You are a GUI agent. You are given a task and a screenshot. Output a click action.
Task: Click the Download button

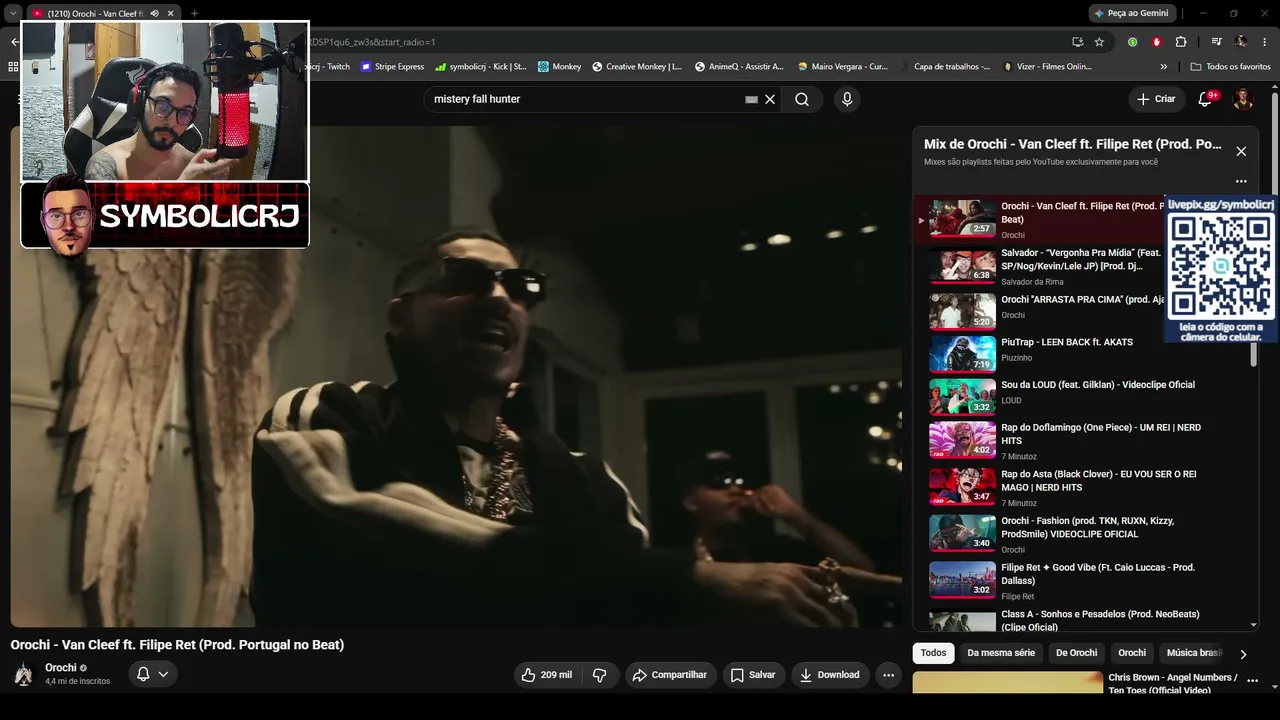click(x=830, y=675)
